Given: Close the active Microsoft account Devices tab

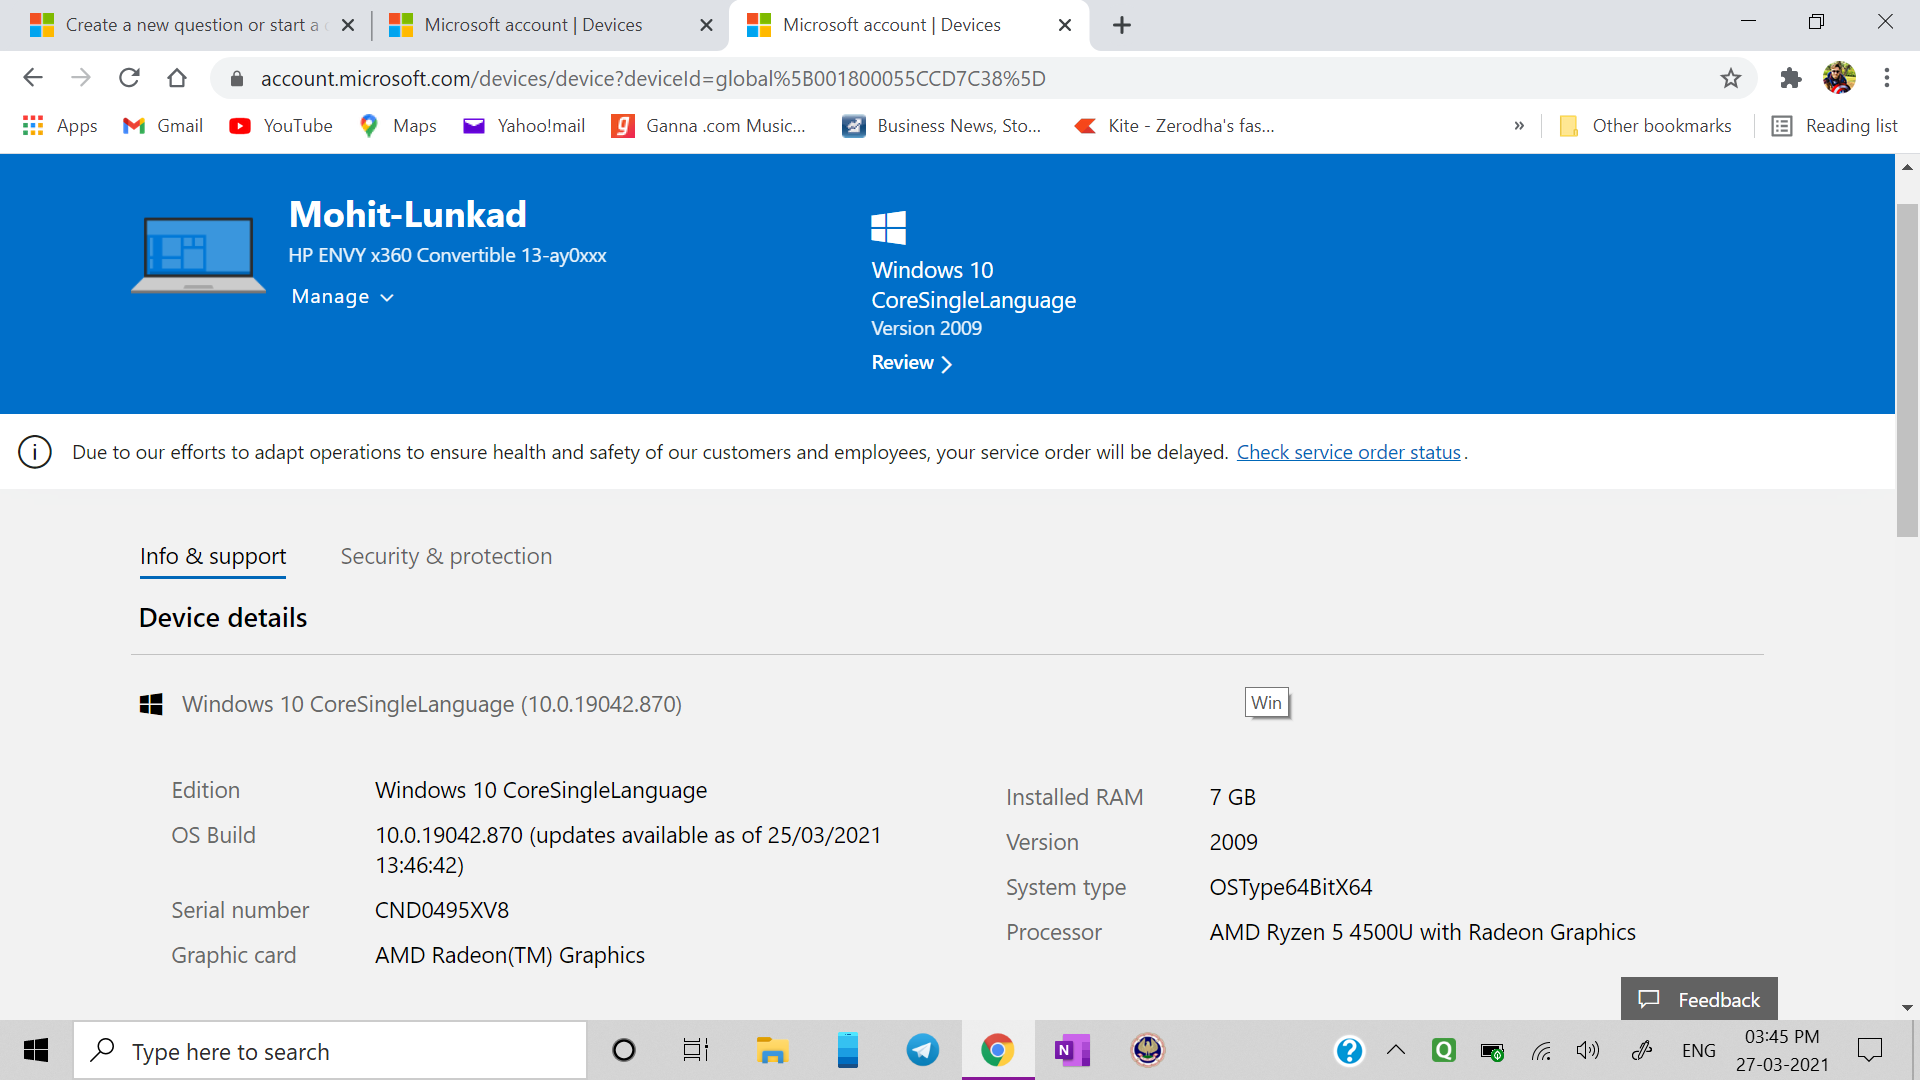Looking at the screenshot, I should point(1065,25).
